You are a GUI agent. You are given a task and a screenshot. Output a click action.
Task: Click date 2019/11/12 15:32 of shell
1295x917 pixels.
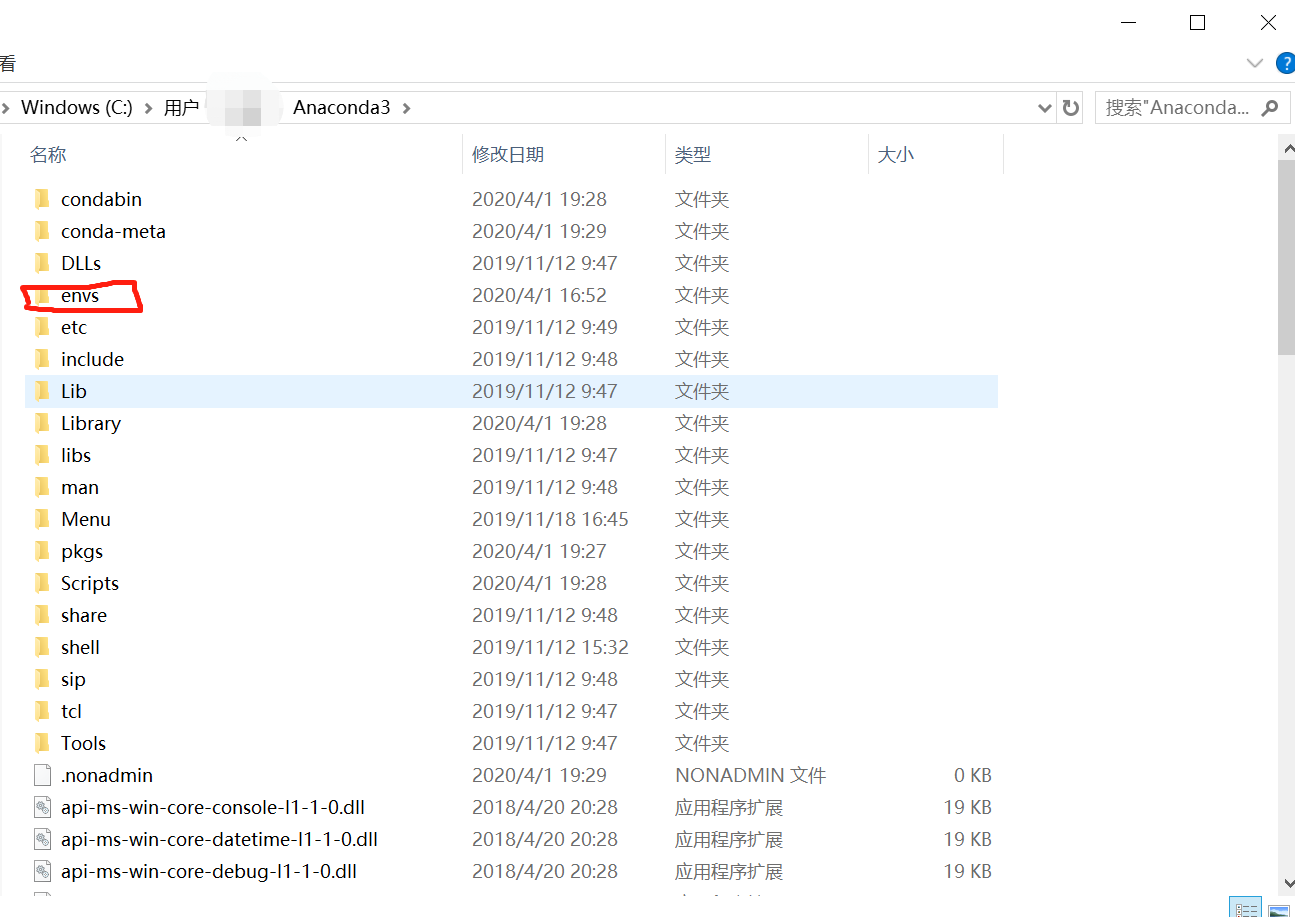550,647
